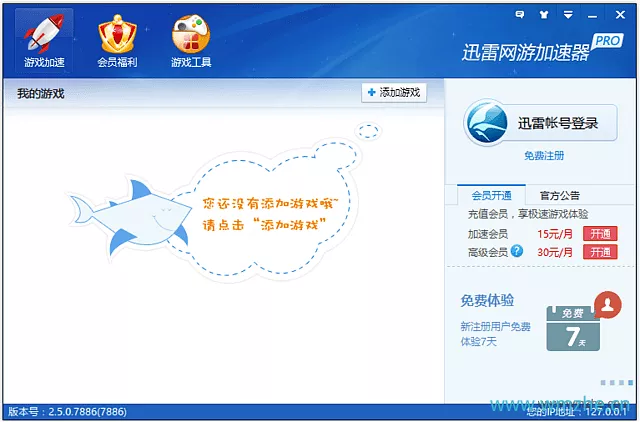Close the accelerator window
The height and width of the screenshot is (422, 640).
point(620,15)
